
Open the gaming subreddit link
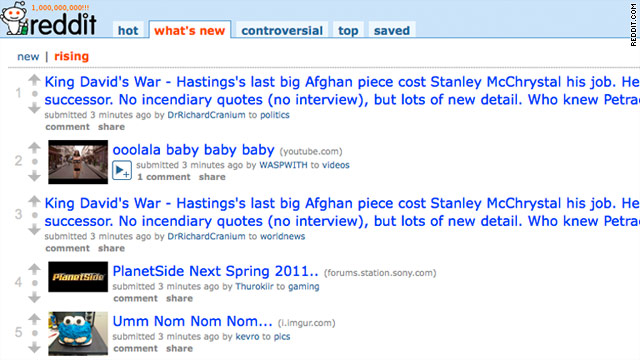(x=304, y=287)
